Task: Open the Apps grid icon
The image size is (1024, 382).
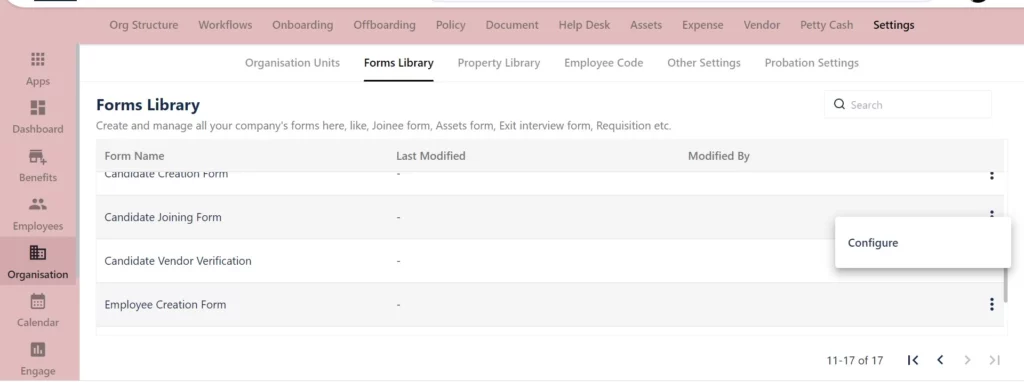Action: pos(38,59)
